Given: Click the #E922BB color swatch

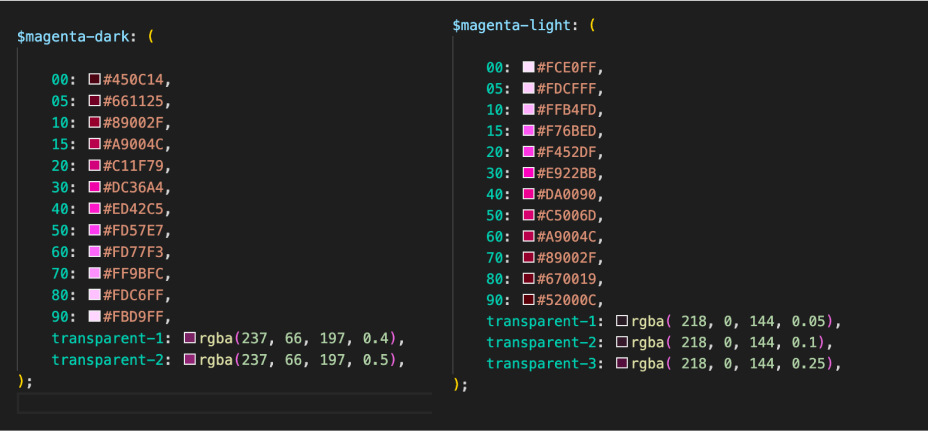Looking at the screenshot, I should pyautogui.click(x=529, y=173).
